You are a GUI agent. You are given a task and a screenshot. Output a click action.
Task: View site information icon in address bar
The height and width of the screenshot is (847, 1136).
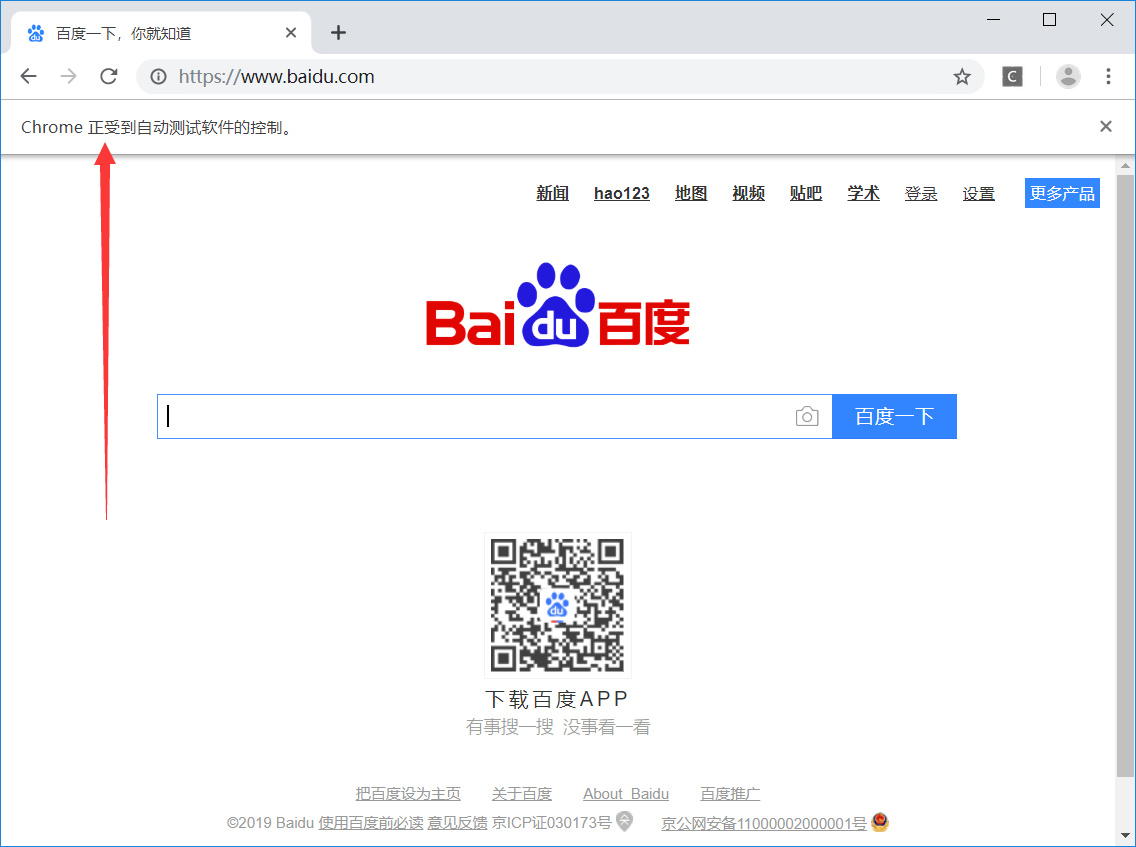158,76
